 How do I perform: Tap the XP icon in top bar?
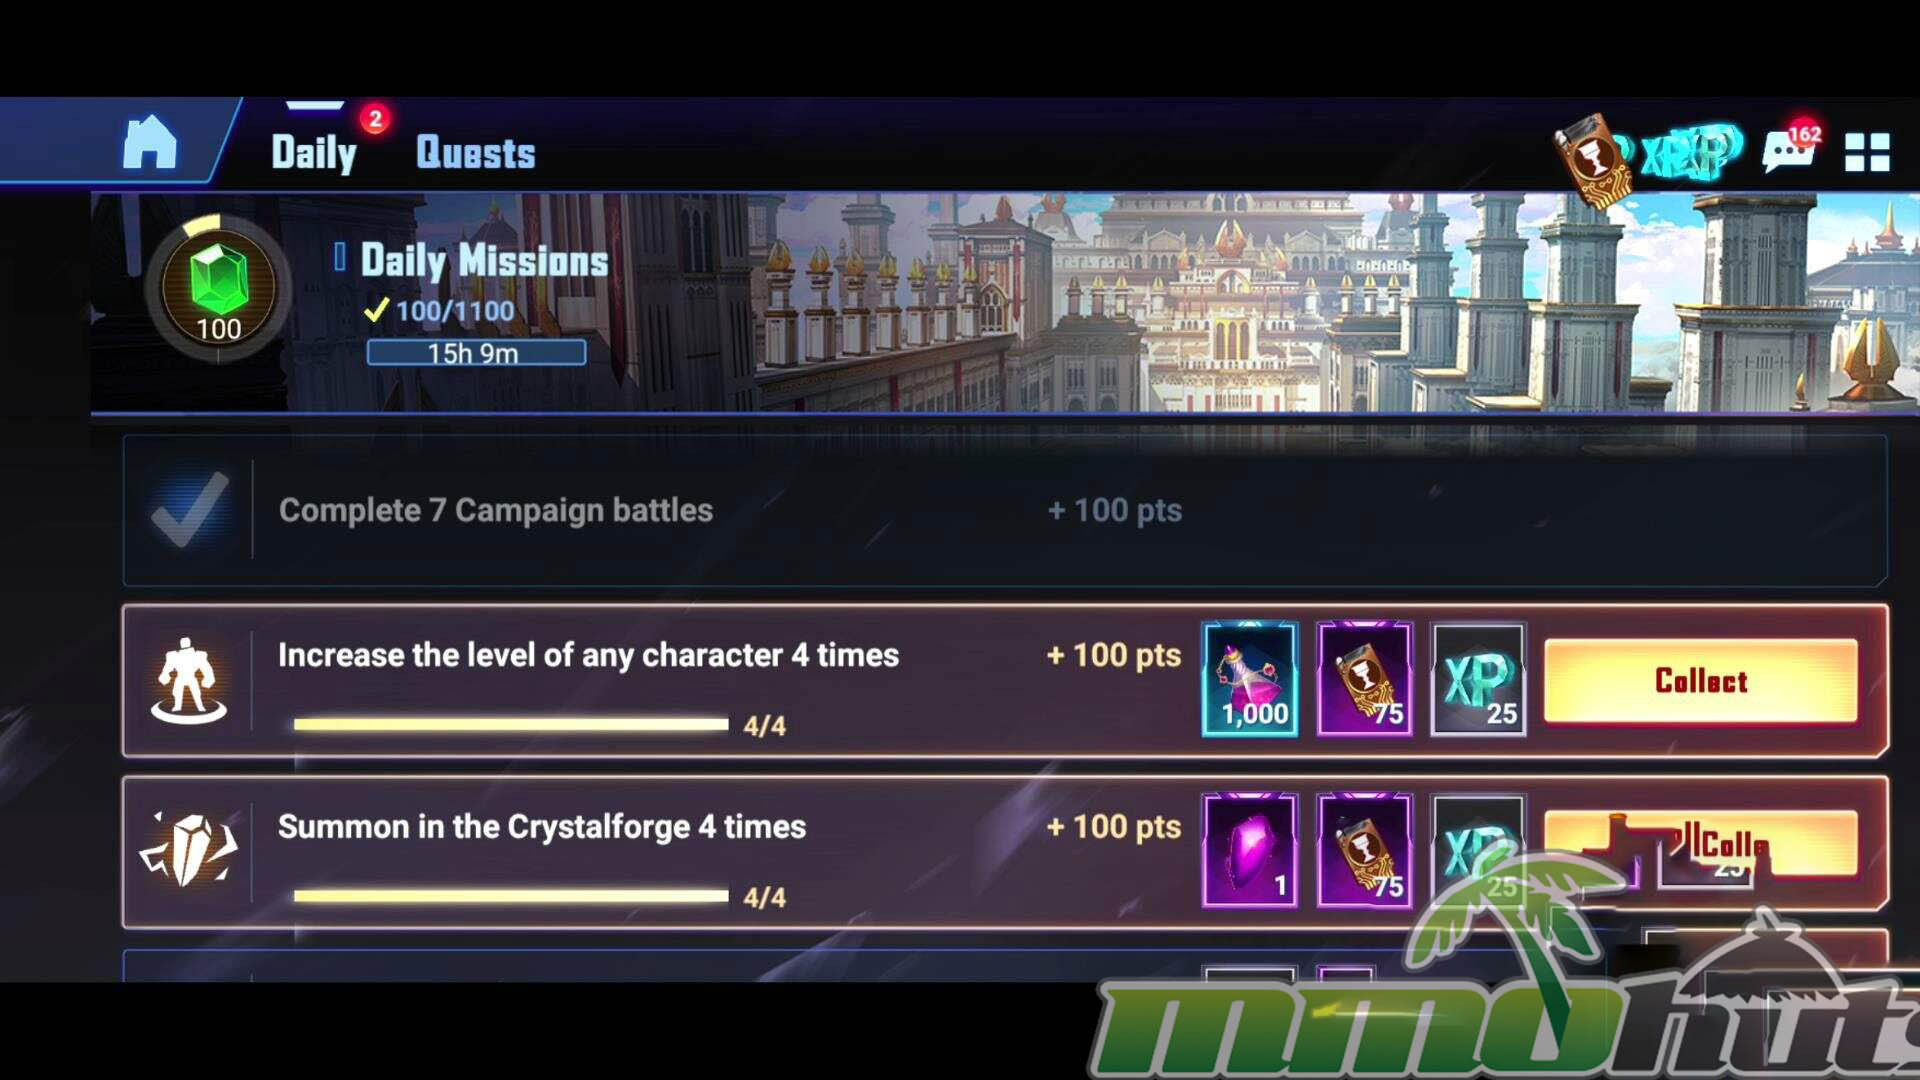point(1690,152)
